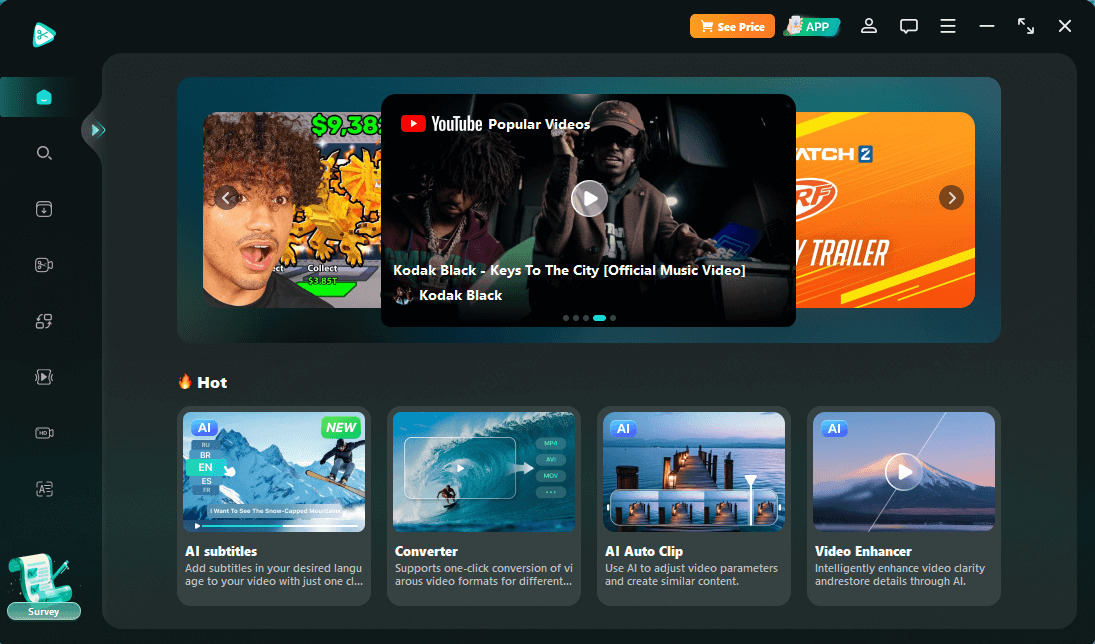Viewport: 1095px width, 644px height.
Task: Click the Kodak Black channel avatar
Action: (403, 295)
